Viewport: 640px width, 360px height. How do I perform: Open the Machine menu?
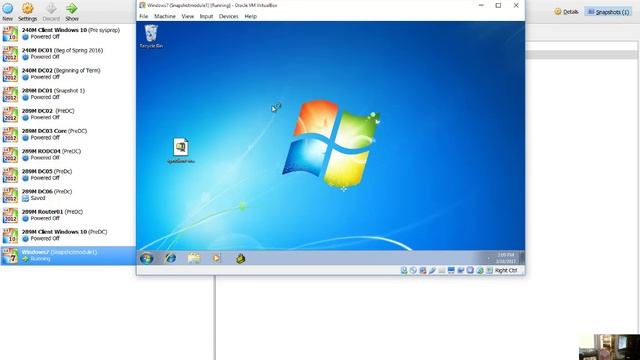coord(164,16)
